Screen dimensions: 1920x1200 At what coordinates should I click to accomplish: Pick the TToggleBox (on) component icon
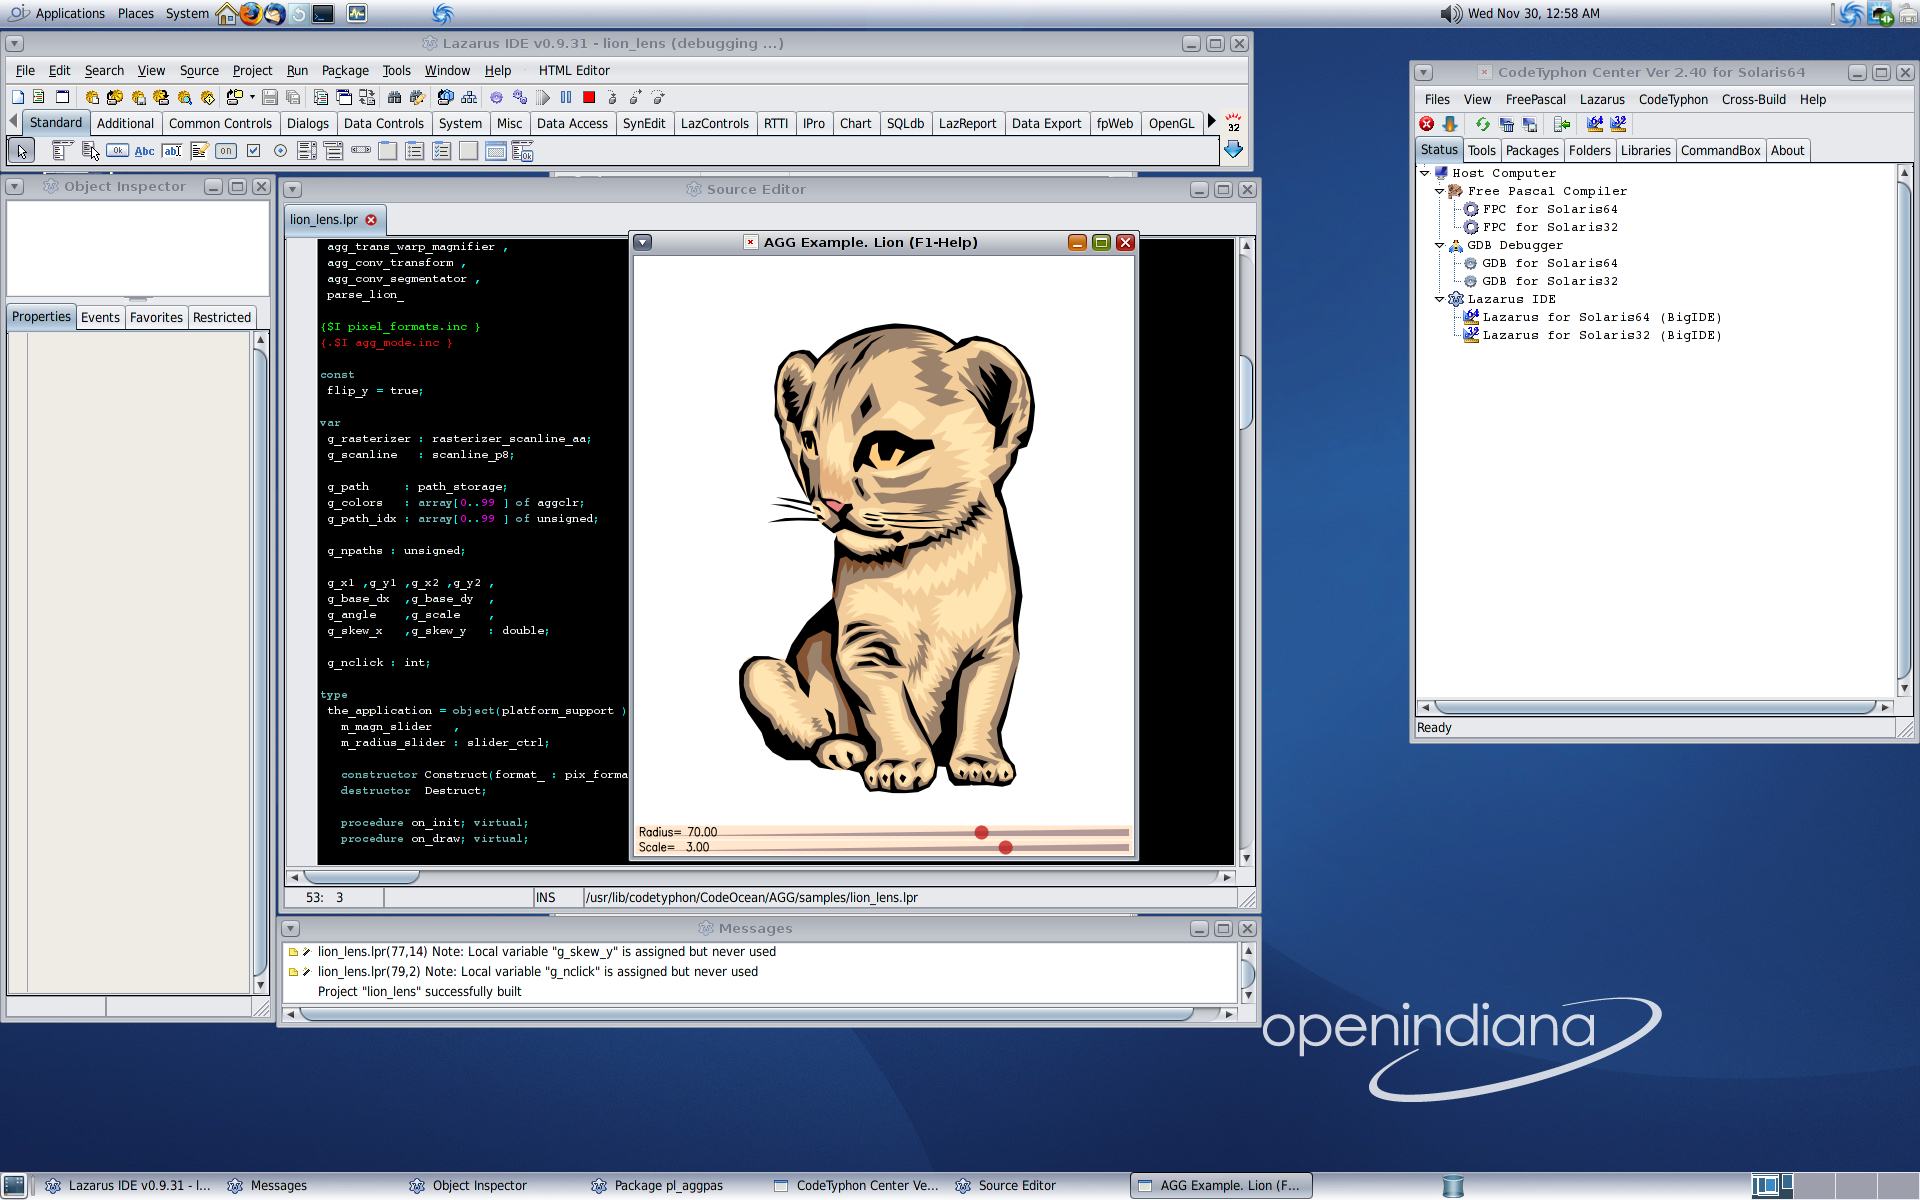[x=226, y=151]
